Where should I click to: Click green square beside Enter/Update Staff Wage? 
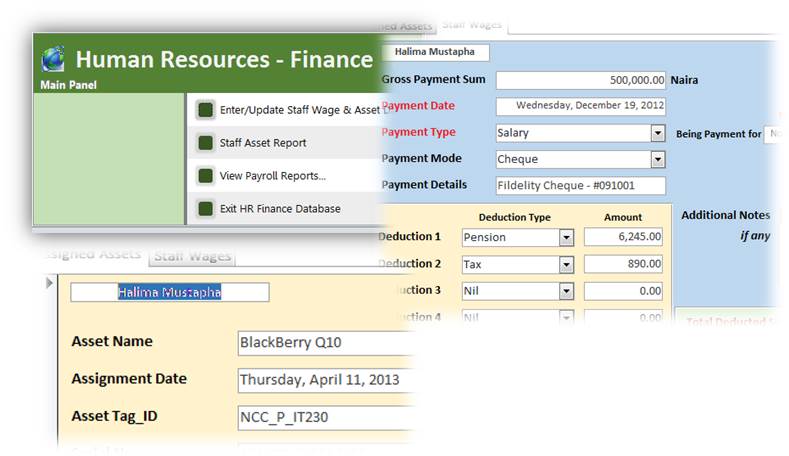click(205, 110)
